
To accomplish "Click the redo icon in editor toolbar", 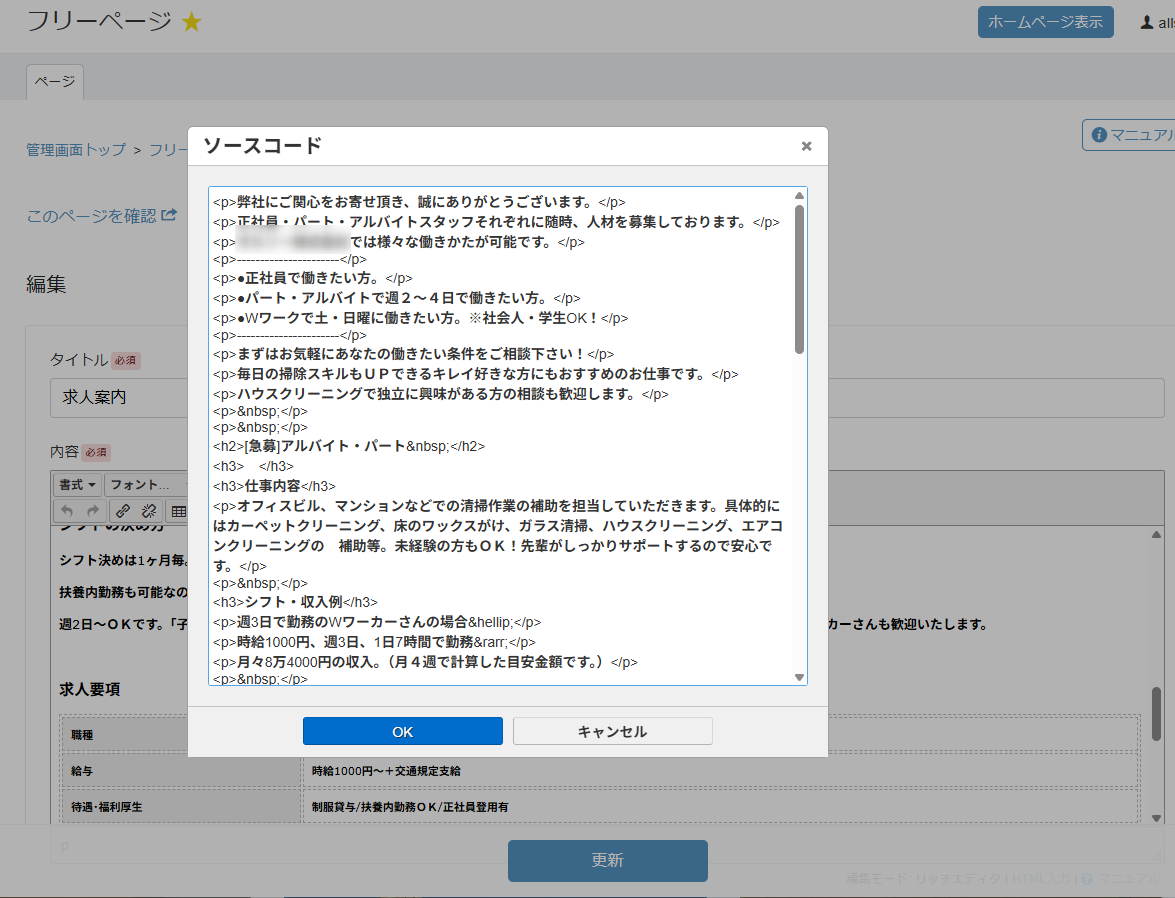I will tap(90, 511).
